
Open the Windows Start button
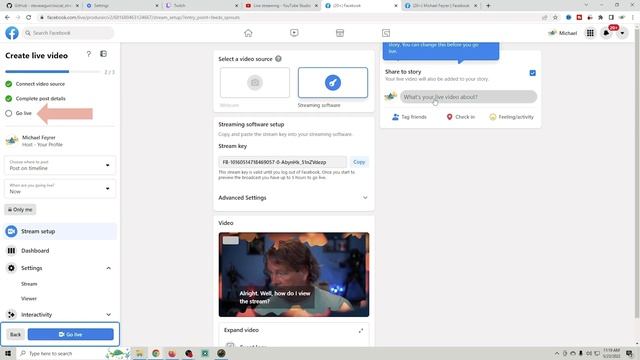[x=8, y=353]
